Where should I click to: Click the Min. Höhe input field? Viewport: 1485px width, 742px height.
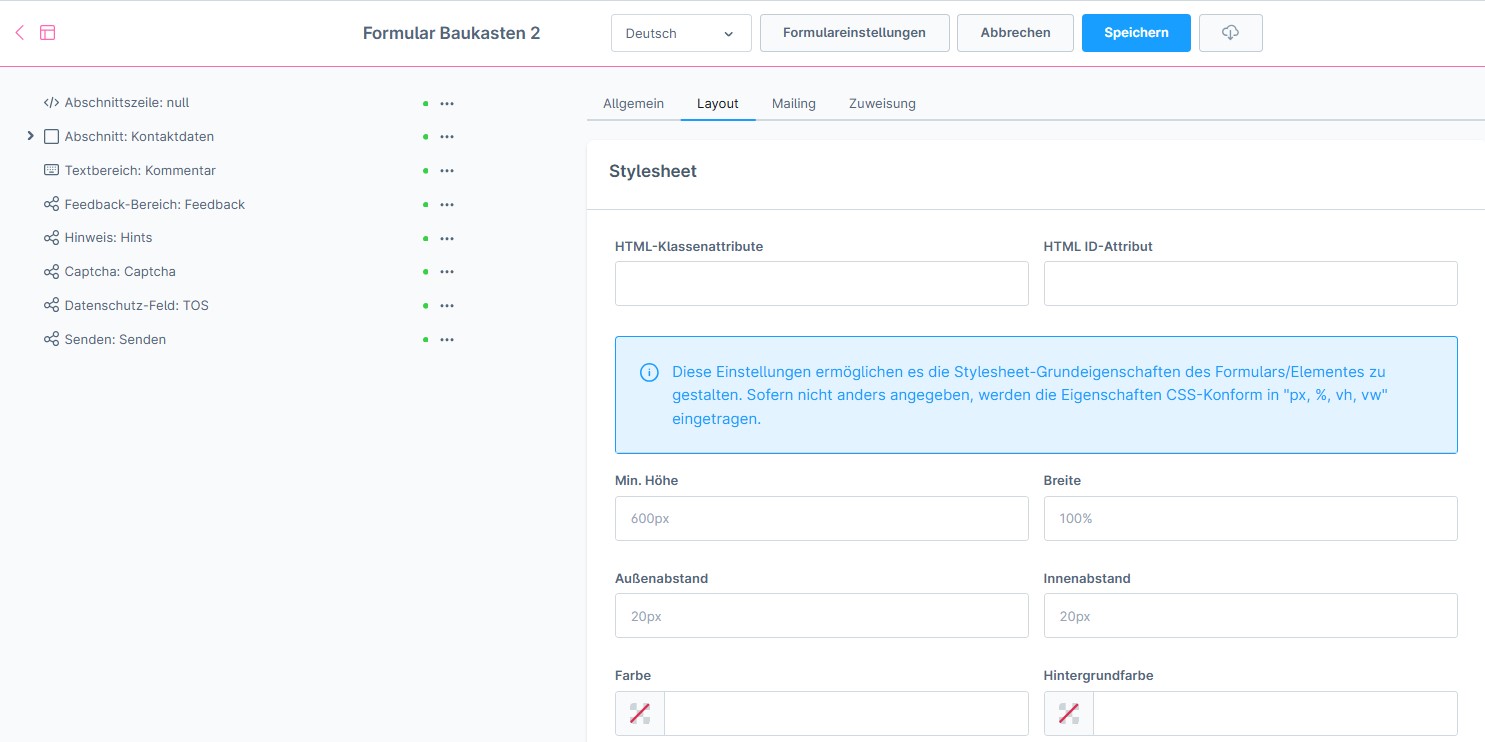point(821,519)
